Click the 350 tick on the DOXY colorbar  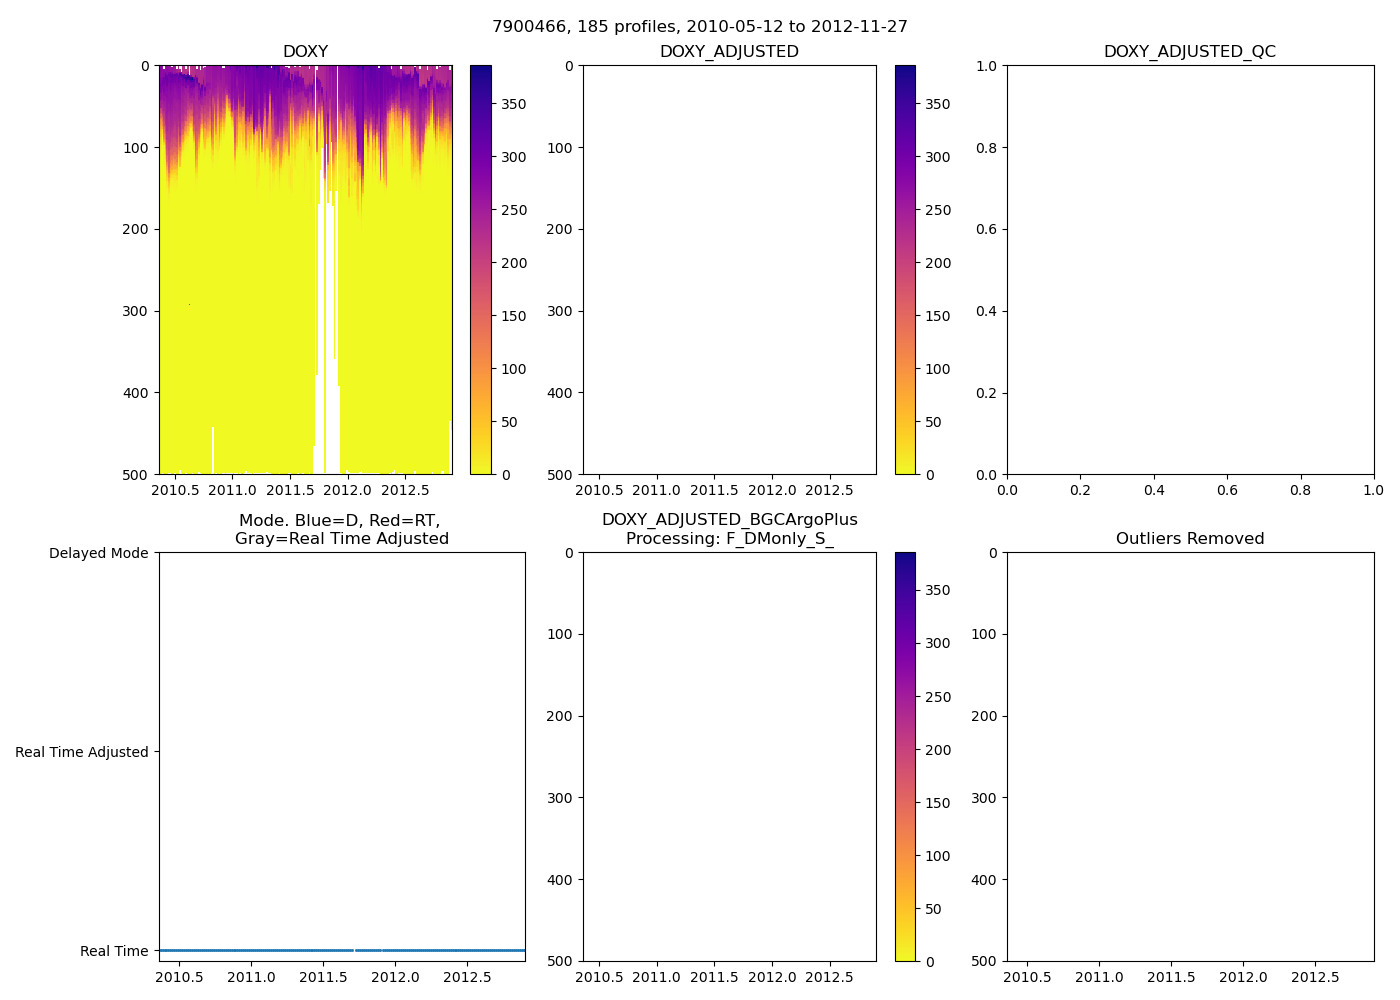[513, 104]
